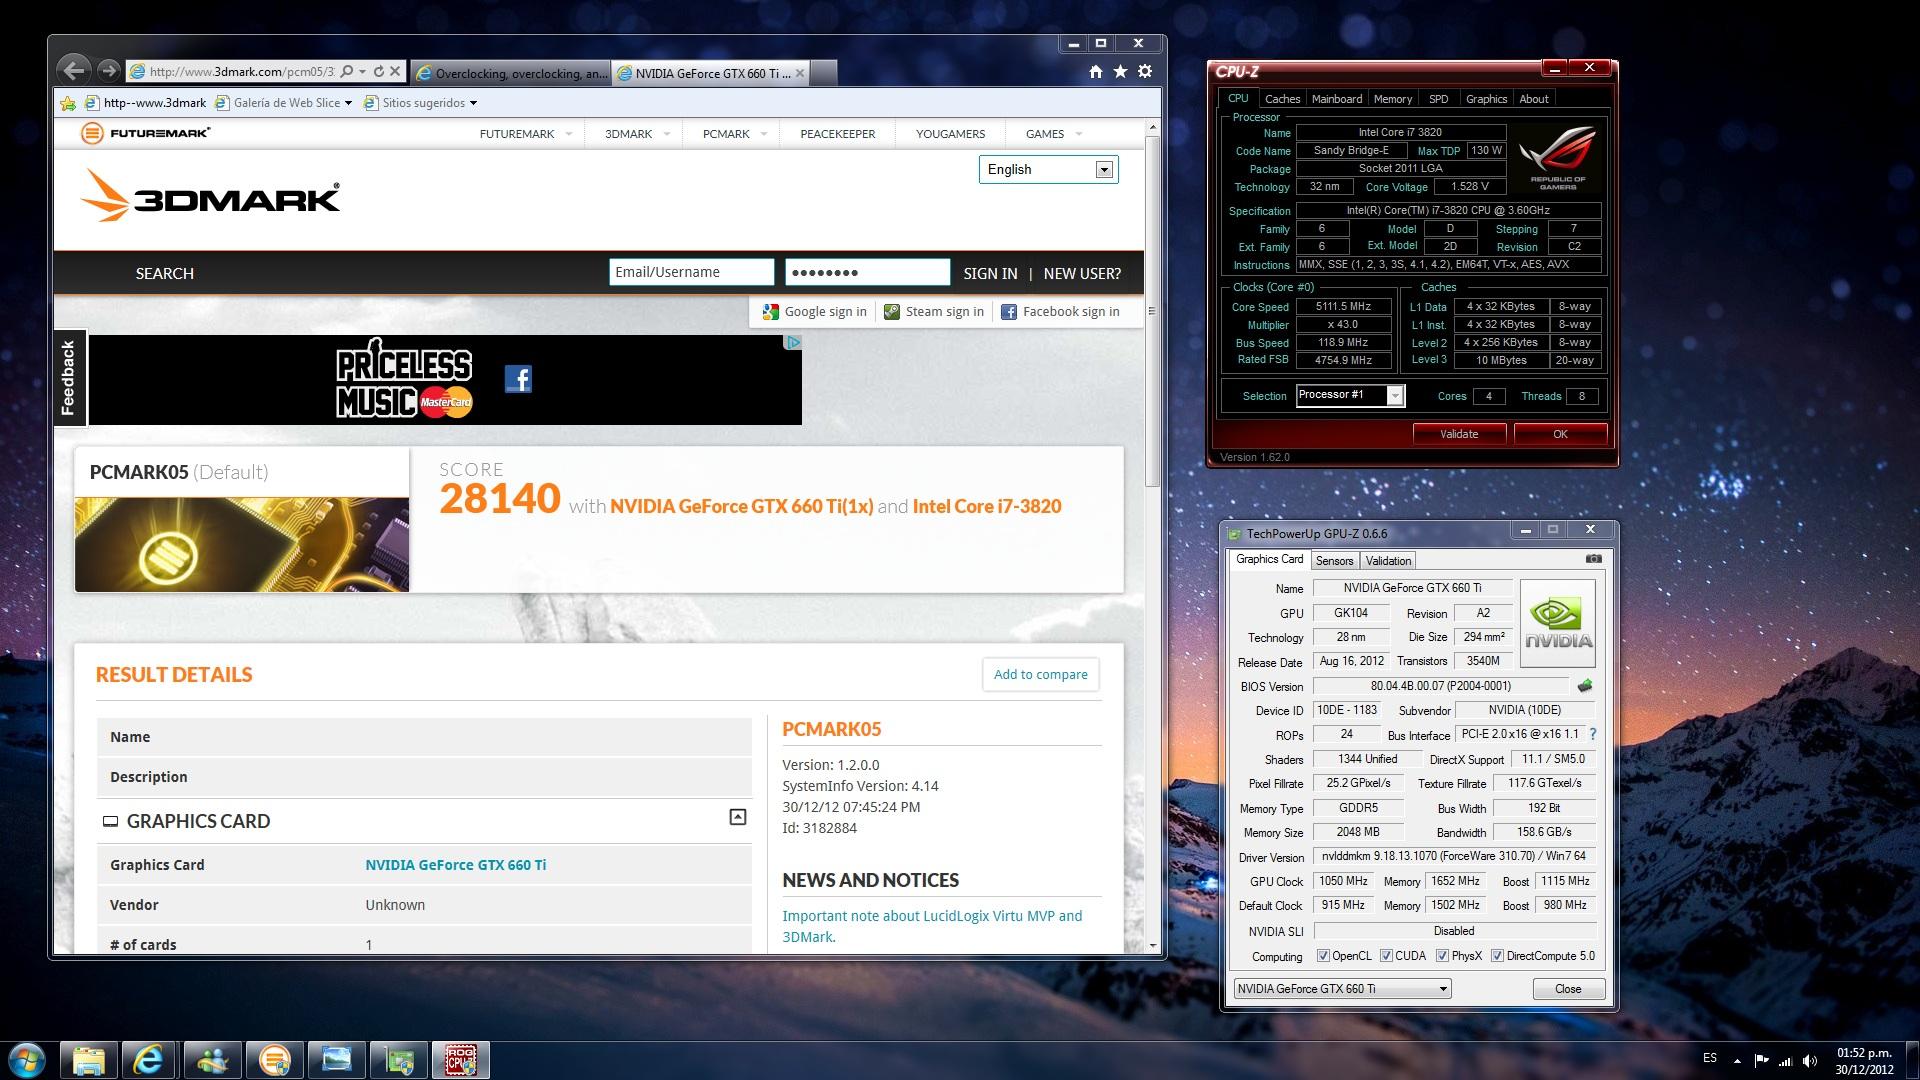Click the browser forward arrow
Image resolution: width=1920 pixels, height=1080 pixels.
tap(109, 71)
